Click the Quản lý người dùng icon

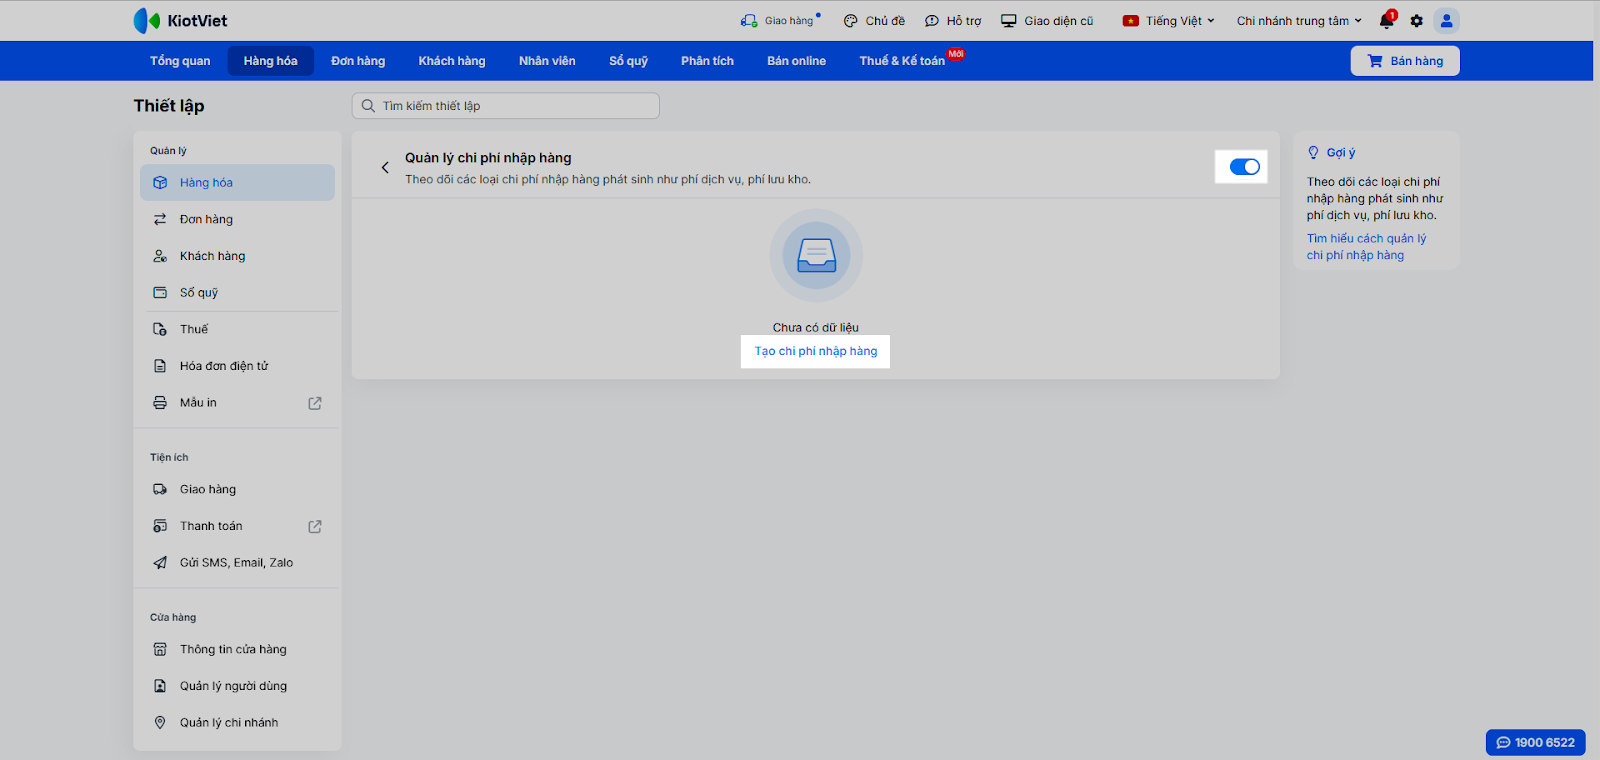pos(160,686)
